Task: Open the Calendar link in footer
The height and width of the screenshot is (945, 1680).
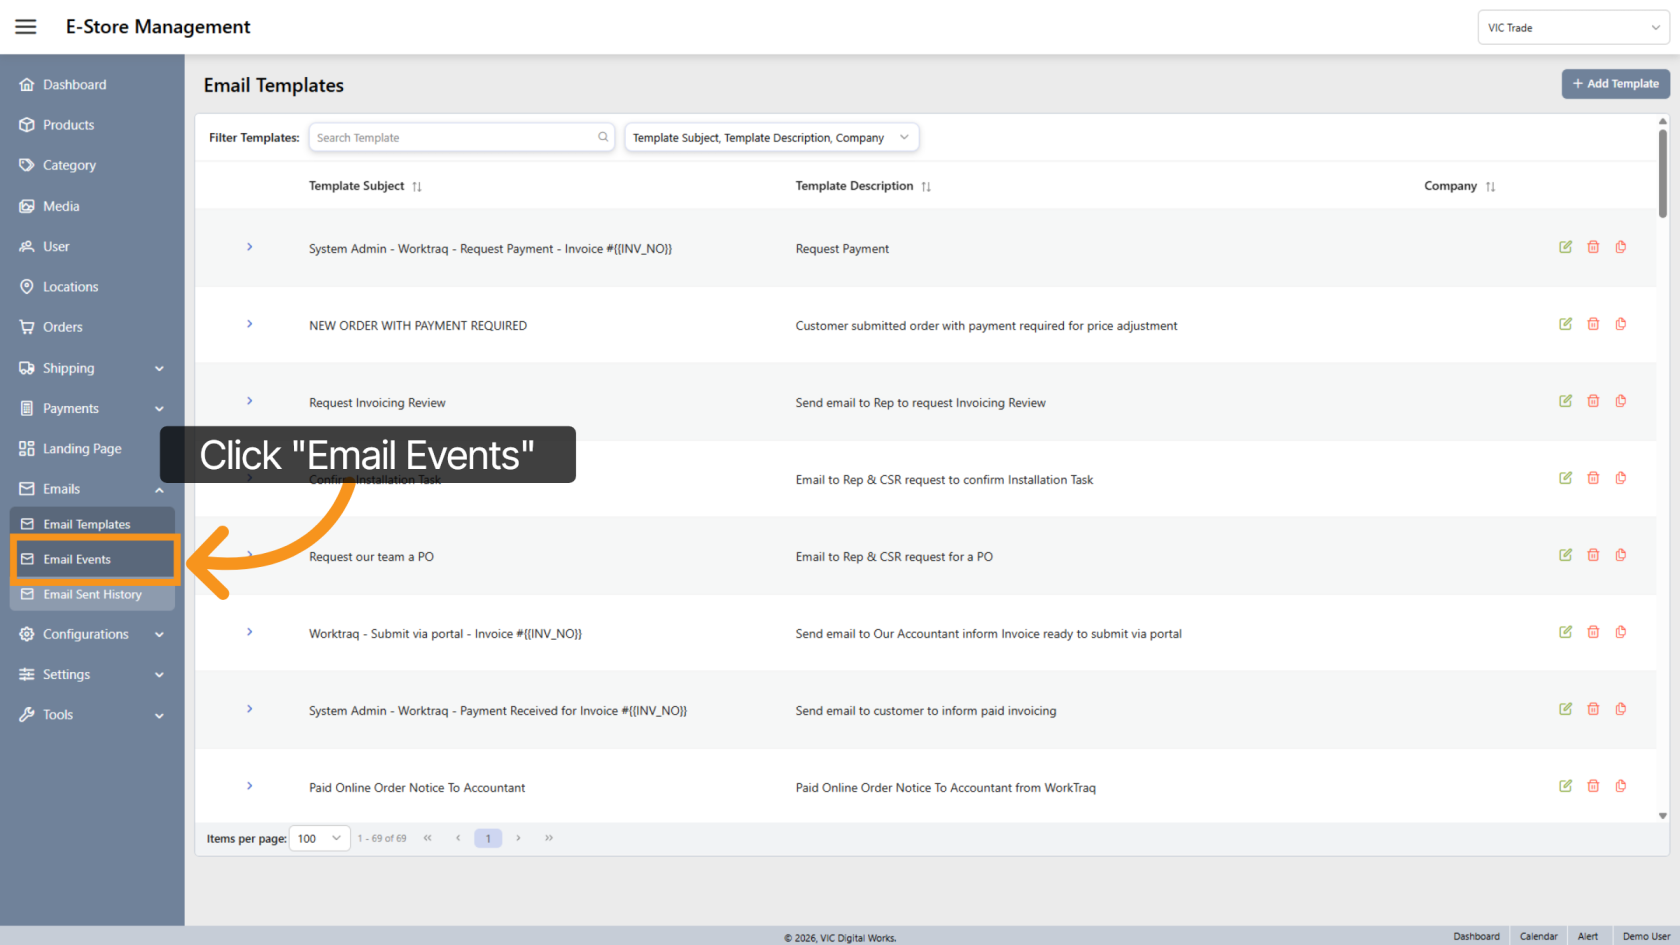Action: (1538, 936)
